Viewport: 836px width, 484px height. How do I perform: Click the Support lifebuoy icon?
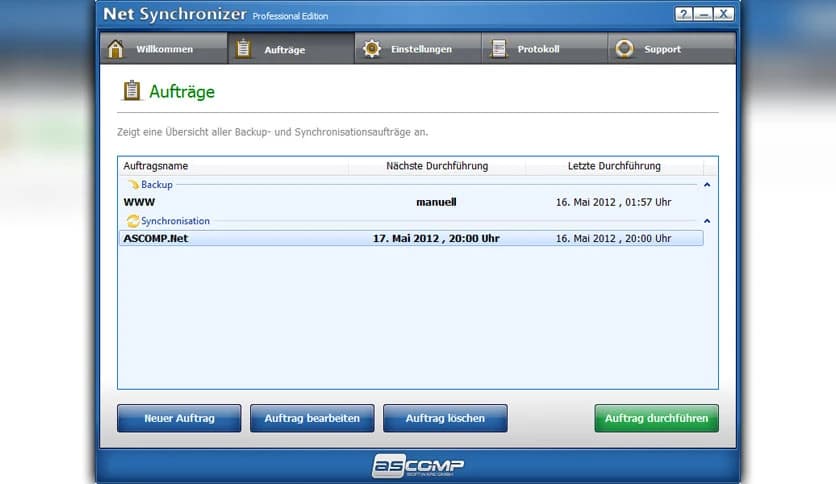click(x=624, y=49)
